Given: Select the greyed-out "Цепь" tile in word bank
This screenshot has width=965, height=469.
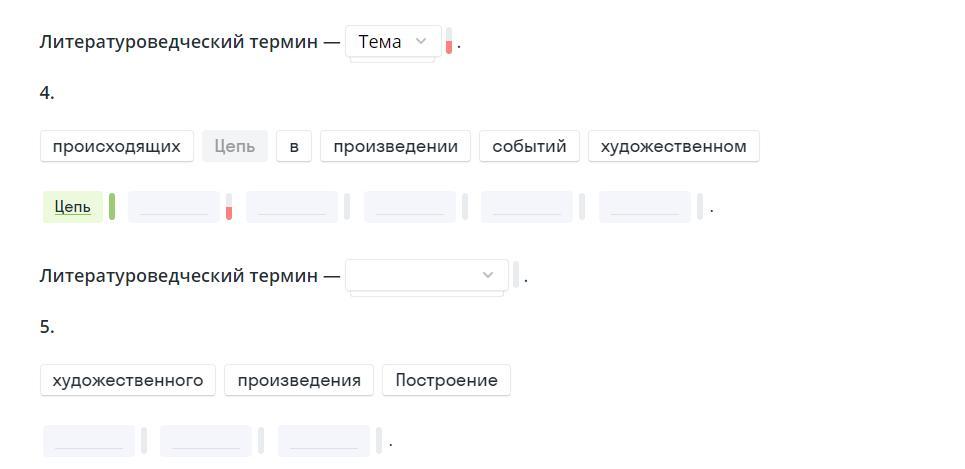Looking at the screenshot, I should (235, 146).
